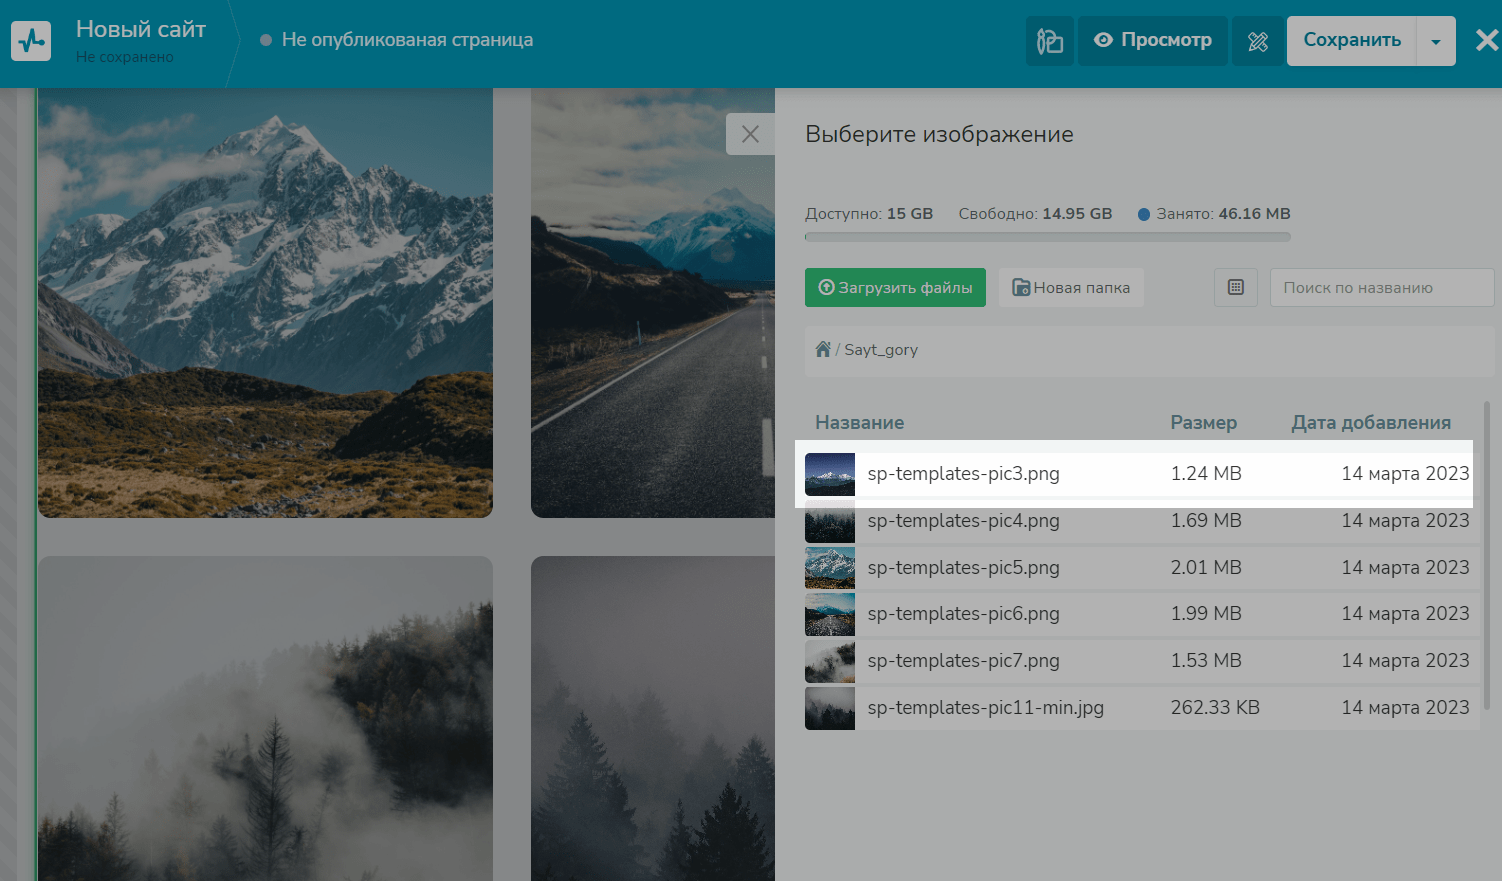The width and height of the screenshot is (1502, 881).
Task: Click the storage usage progress bar
Action: [1048, 237]
